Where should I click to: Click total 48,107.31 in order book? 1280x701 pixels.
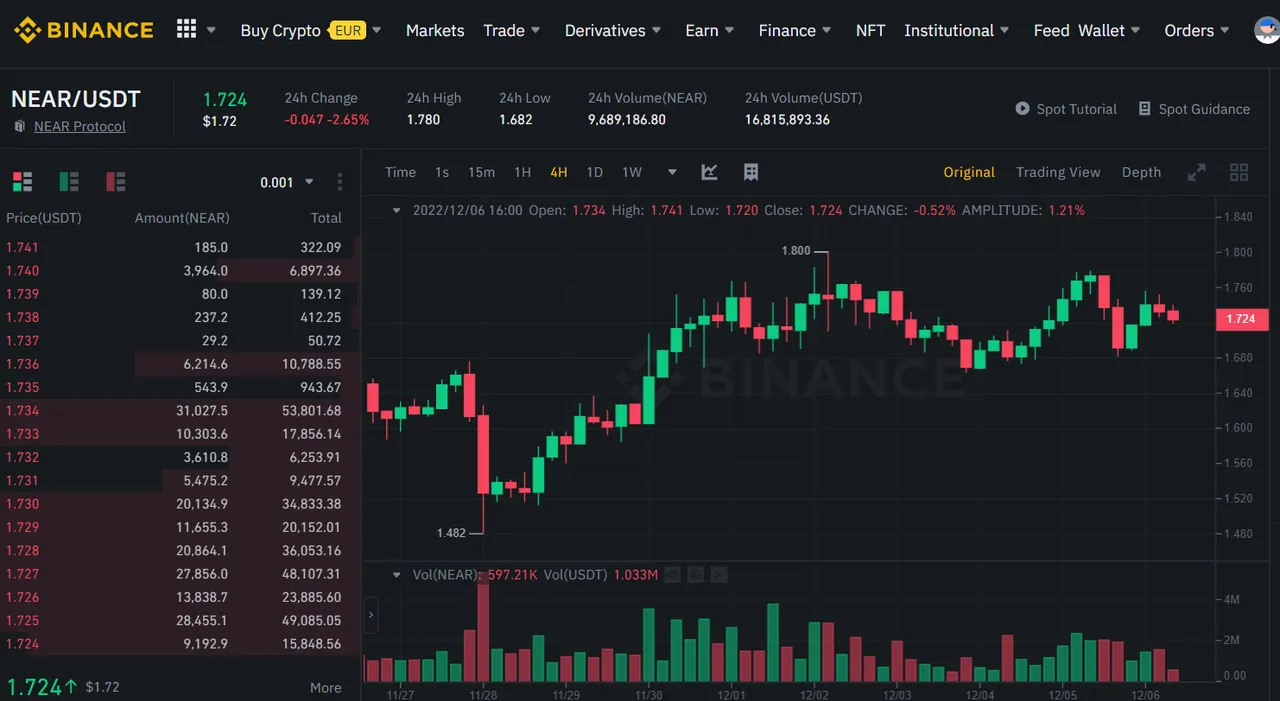click(312, 574)
